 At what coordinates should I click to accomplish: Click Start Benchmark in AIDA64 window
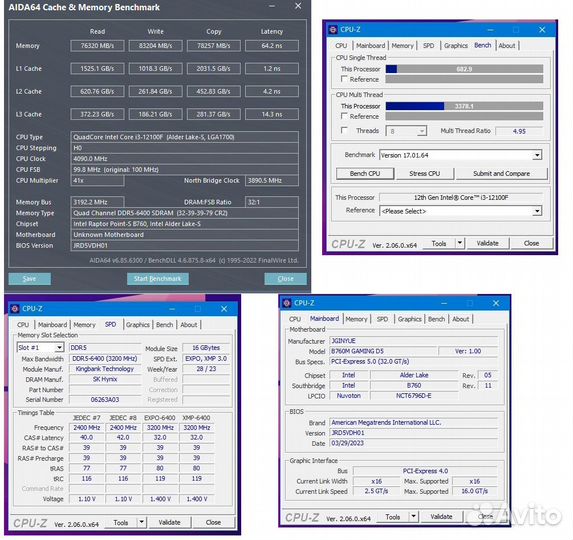(158, 279)
